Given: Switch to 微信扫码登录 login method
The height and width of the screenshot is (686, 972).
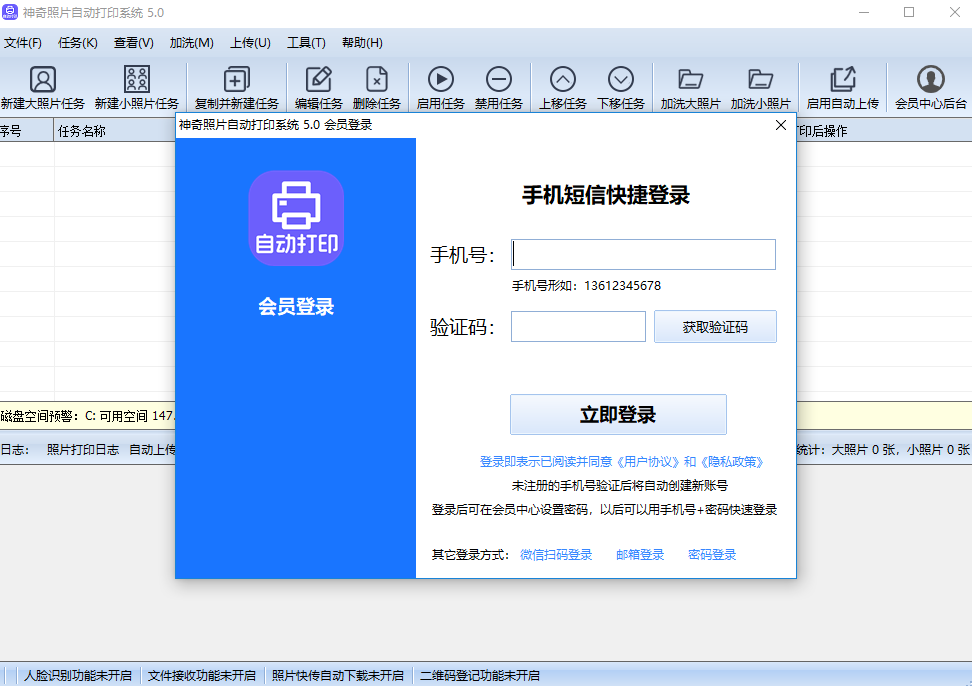Looking at the screenshot, I should tap(556, 555).
